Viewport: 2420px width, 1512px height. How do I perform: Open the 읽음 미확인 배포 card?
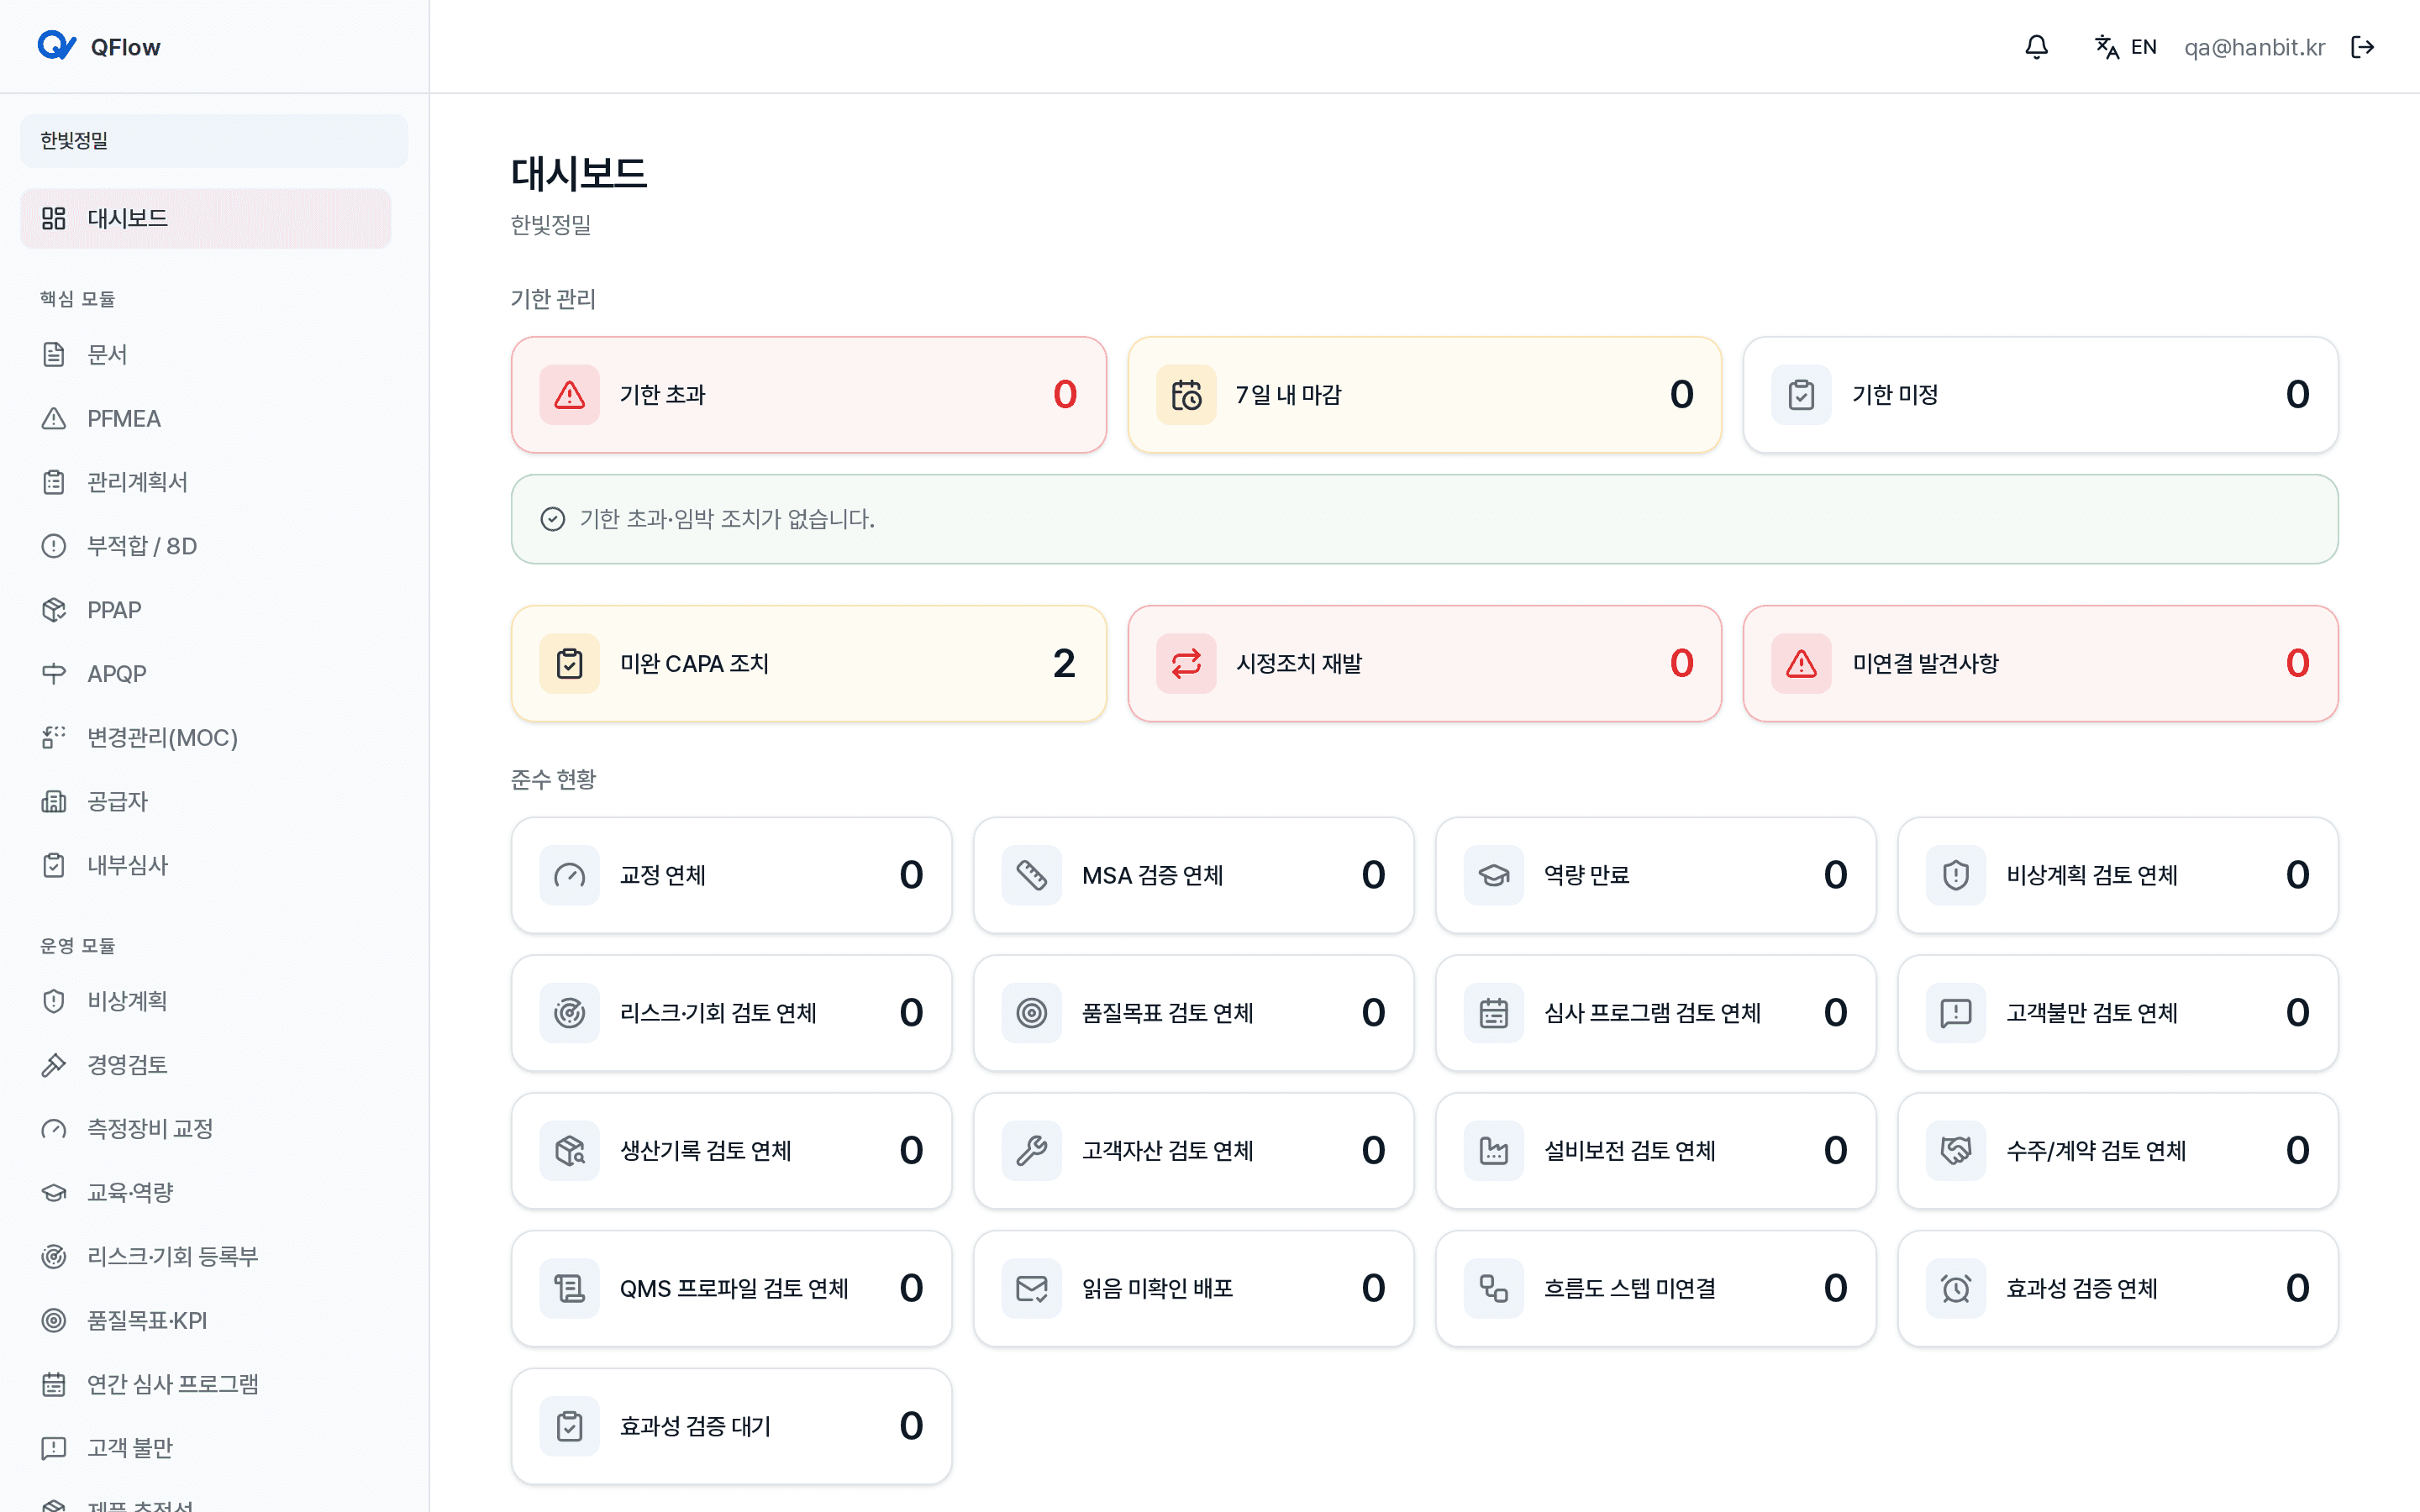(1193, 1289)
